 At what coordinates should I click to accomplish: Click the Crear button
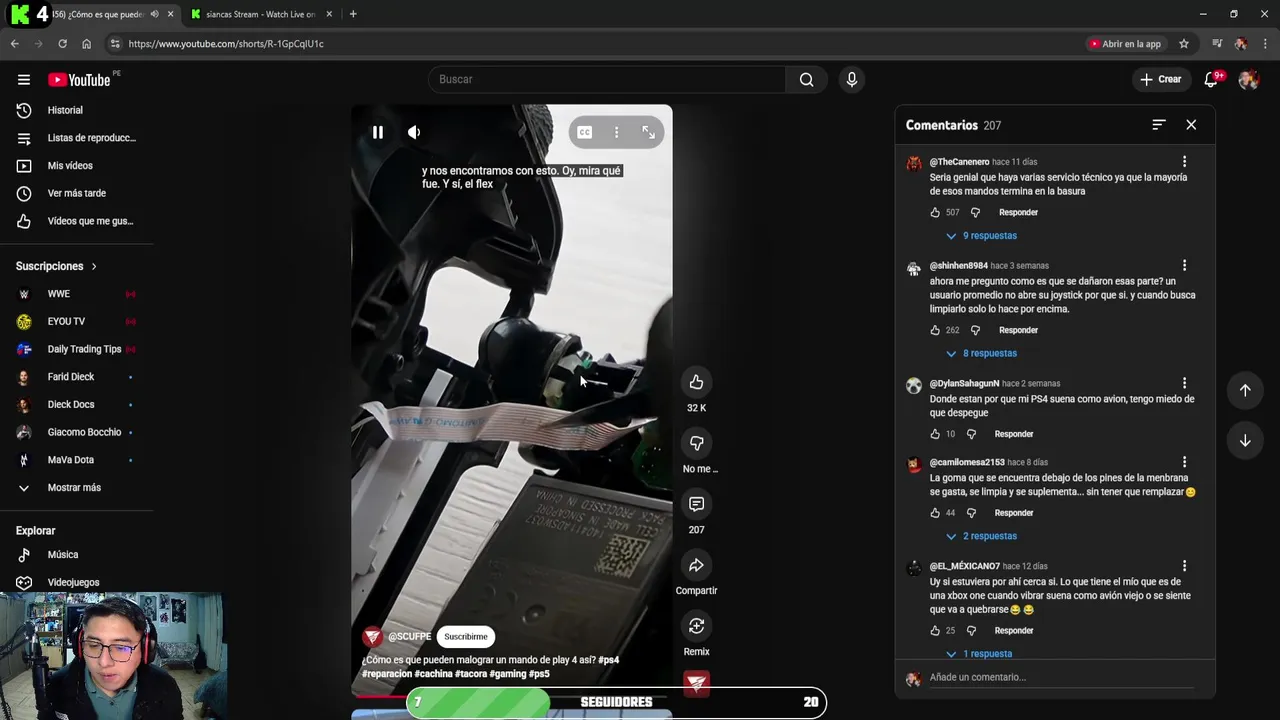1160,80
